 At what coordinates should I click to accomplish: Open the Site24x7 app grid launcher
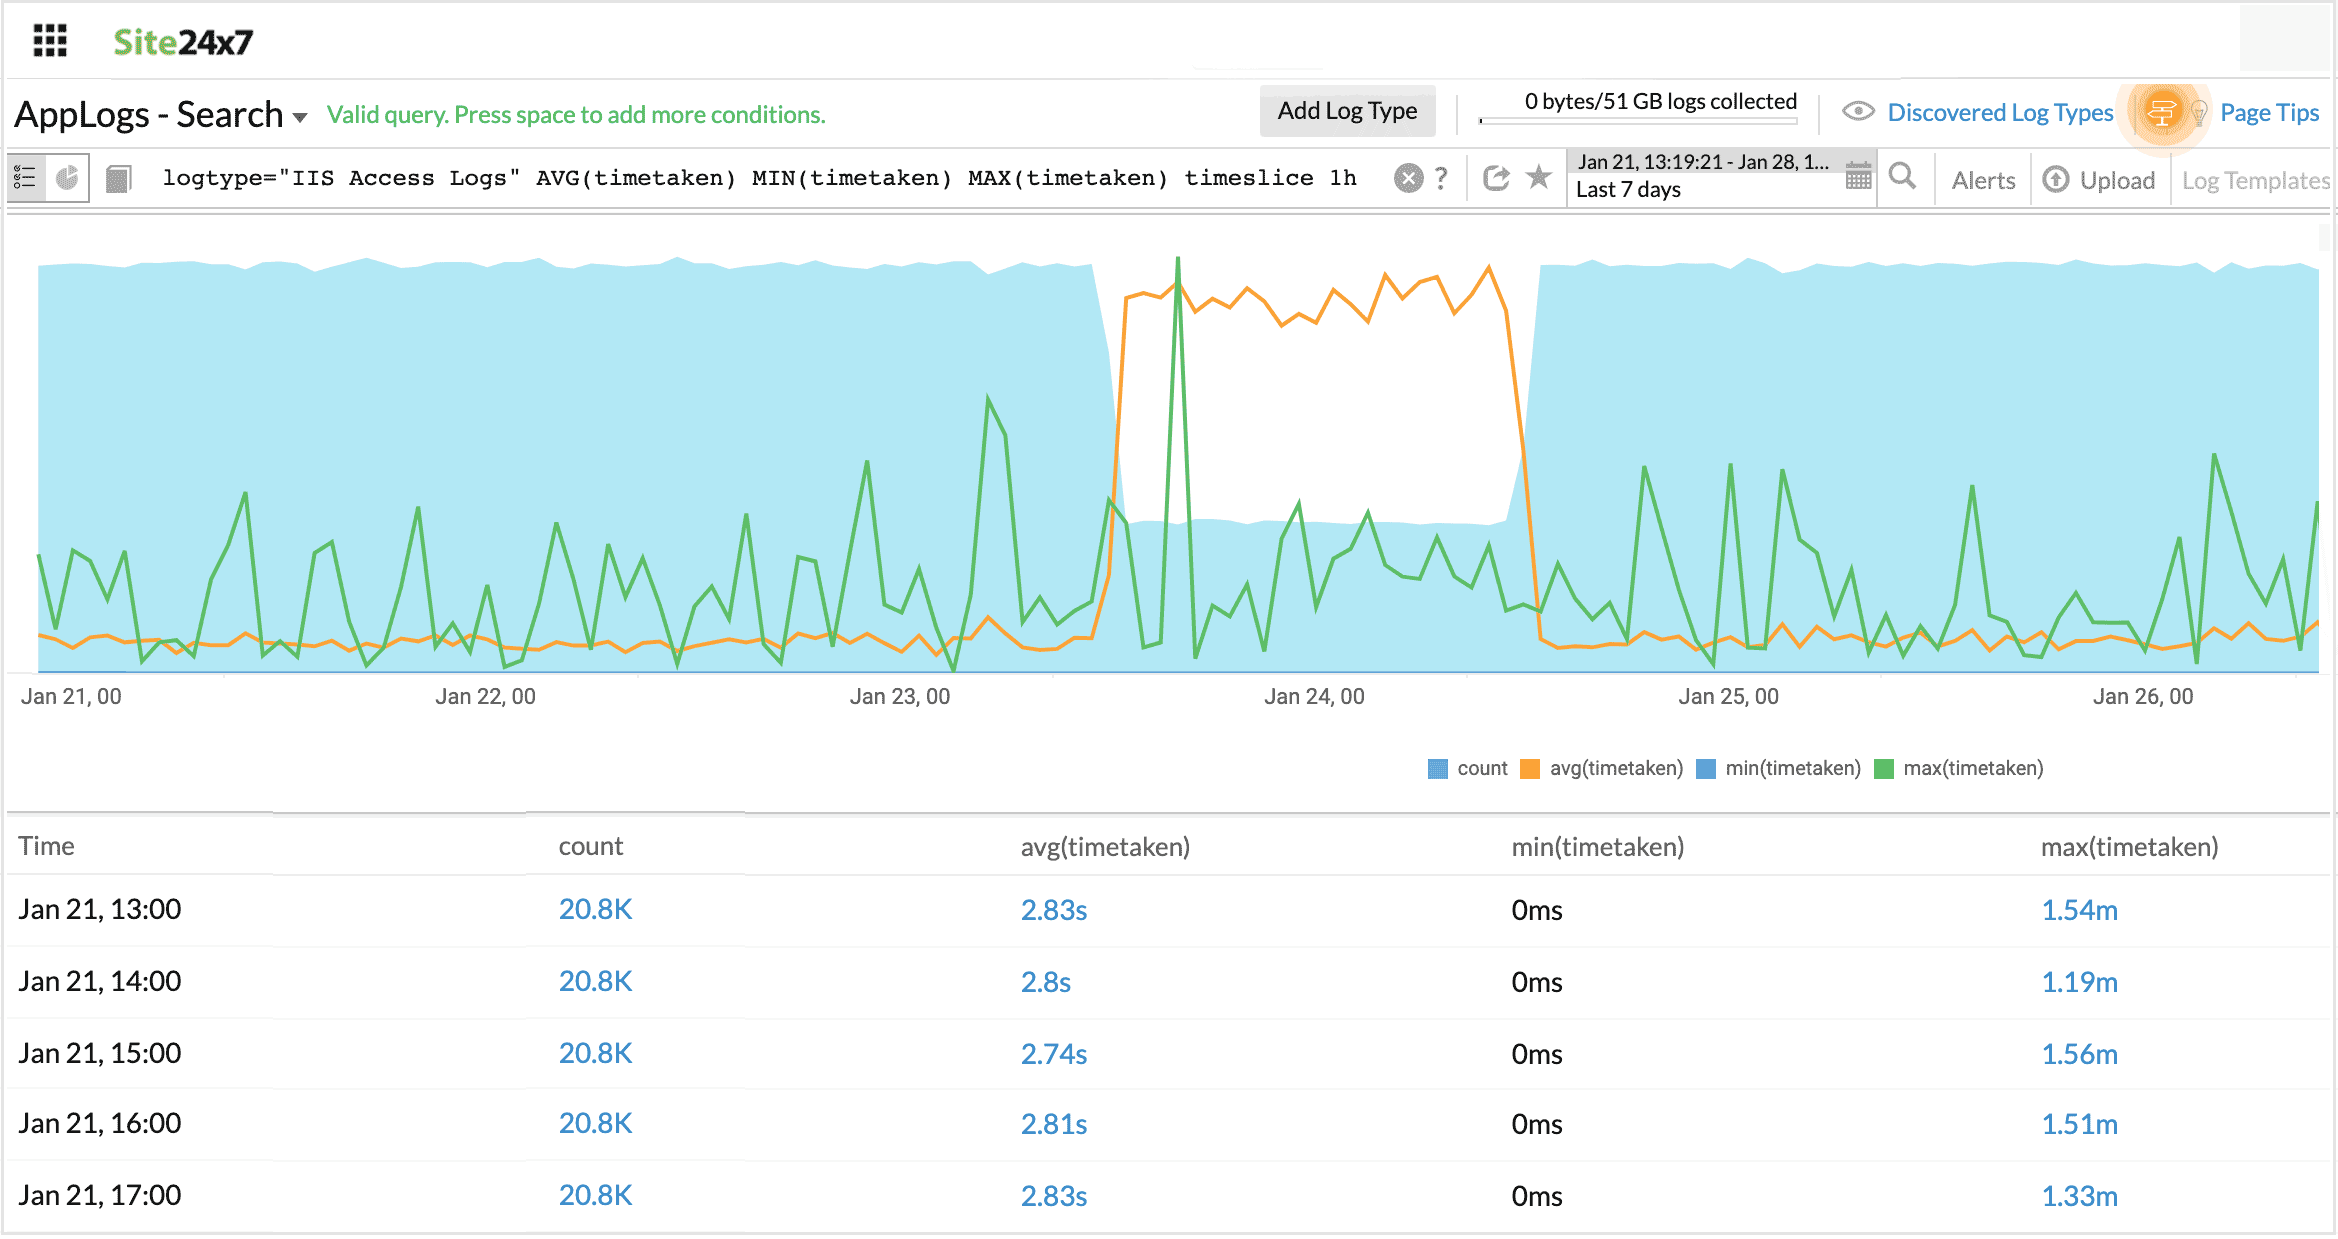48,41
